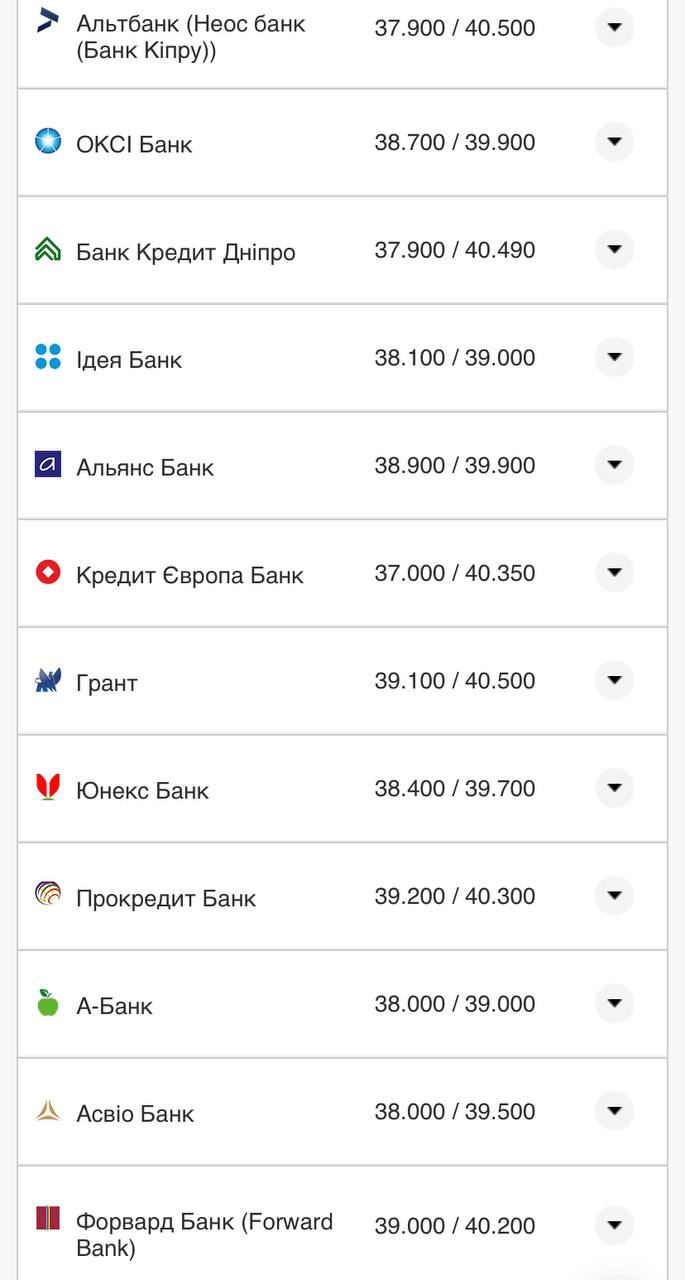Click the Юнекс Банк logo icon
The width and height of the screenshot is (685, 1280).
(48, 788)
